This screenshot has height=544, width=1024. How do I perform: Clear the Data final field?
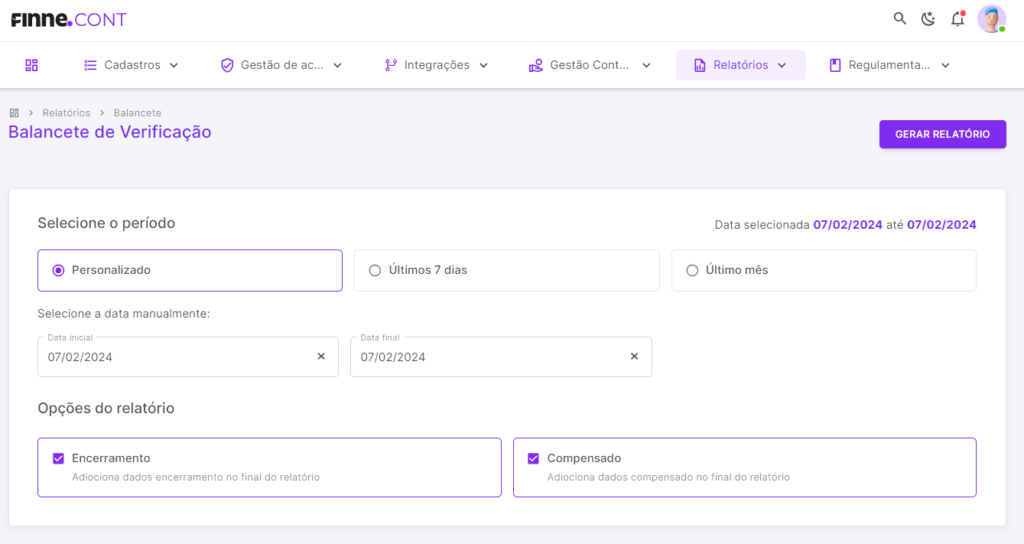(634, 357)
